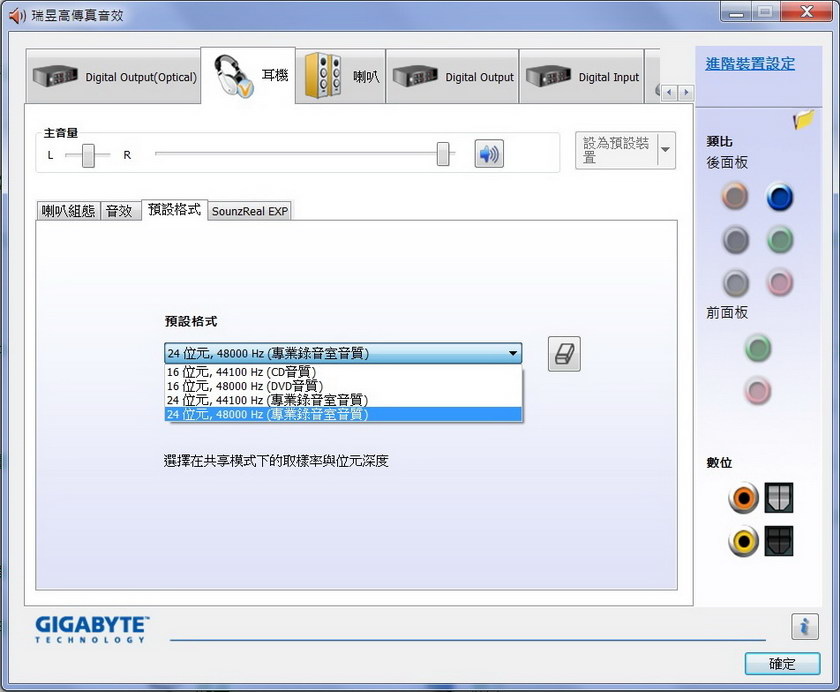Screen dimensions: 840x692
Task: Click the main volume slider handle
Action: [x=442, y=154]
